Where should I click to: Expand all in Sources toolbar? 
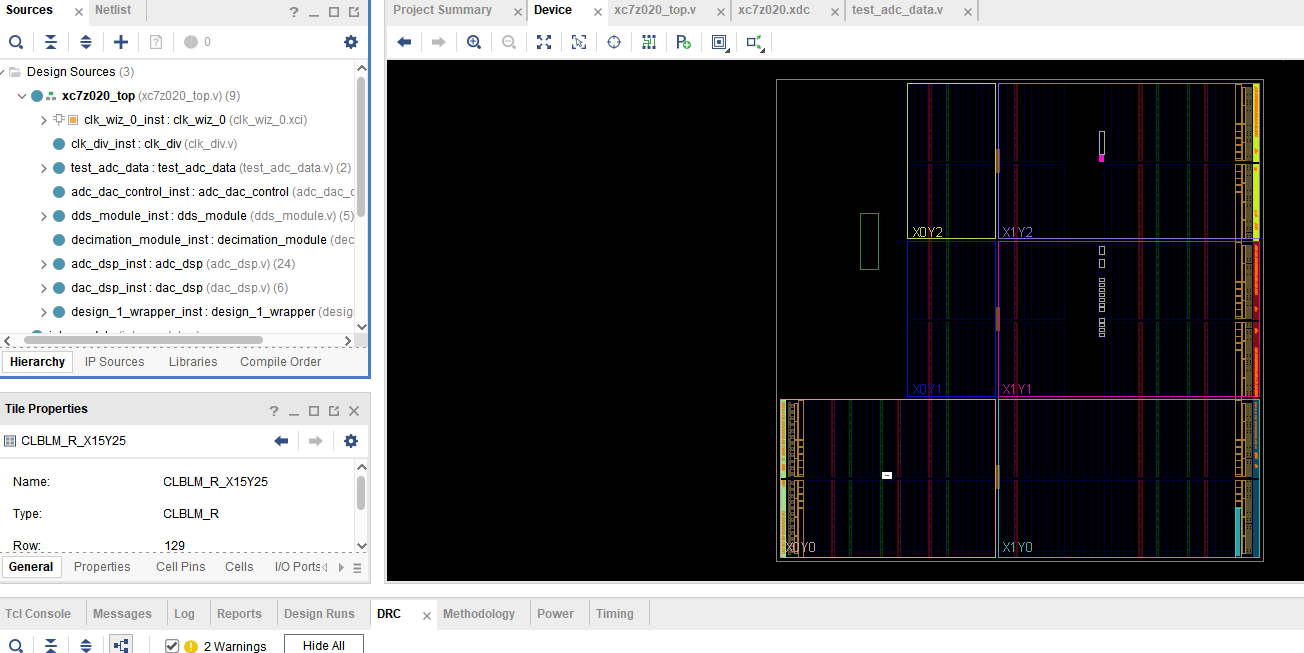86,42
